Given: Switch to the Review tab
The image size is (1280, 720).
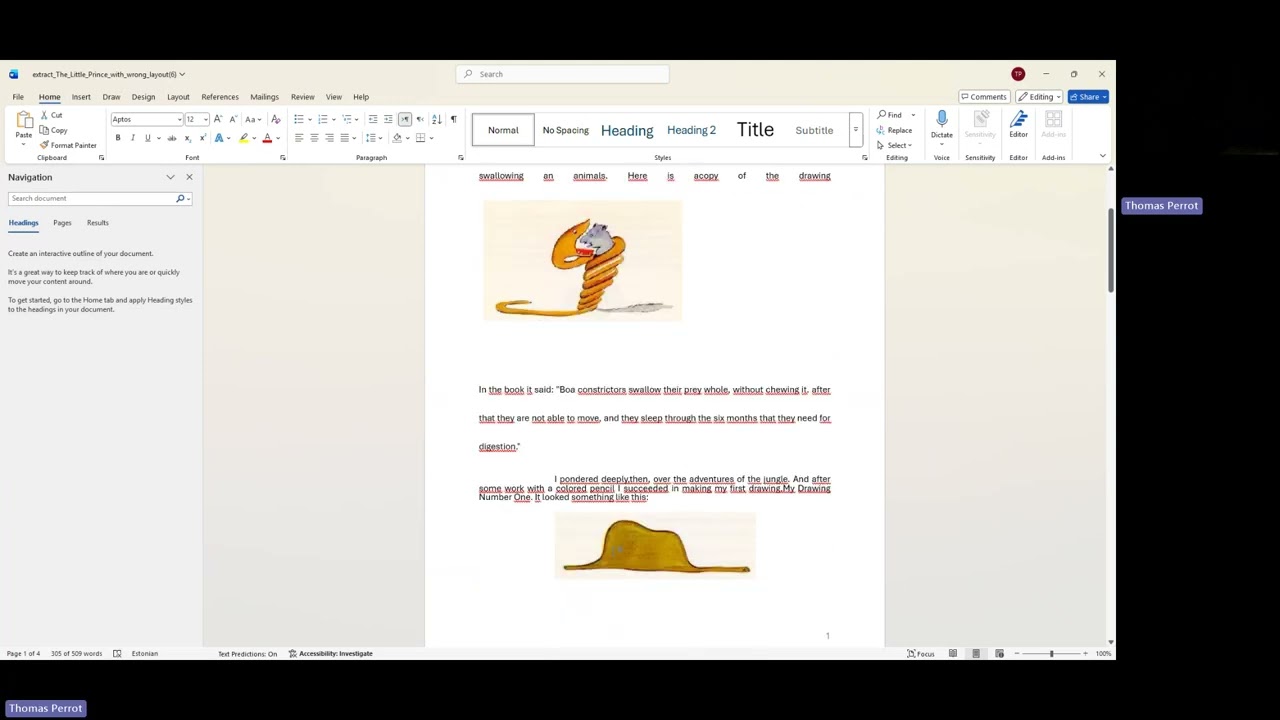Looking at the screenshot, I should click(302, 97).
